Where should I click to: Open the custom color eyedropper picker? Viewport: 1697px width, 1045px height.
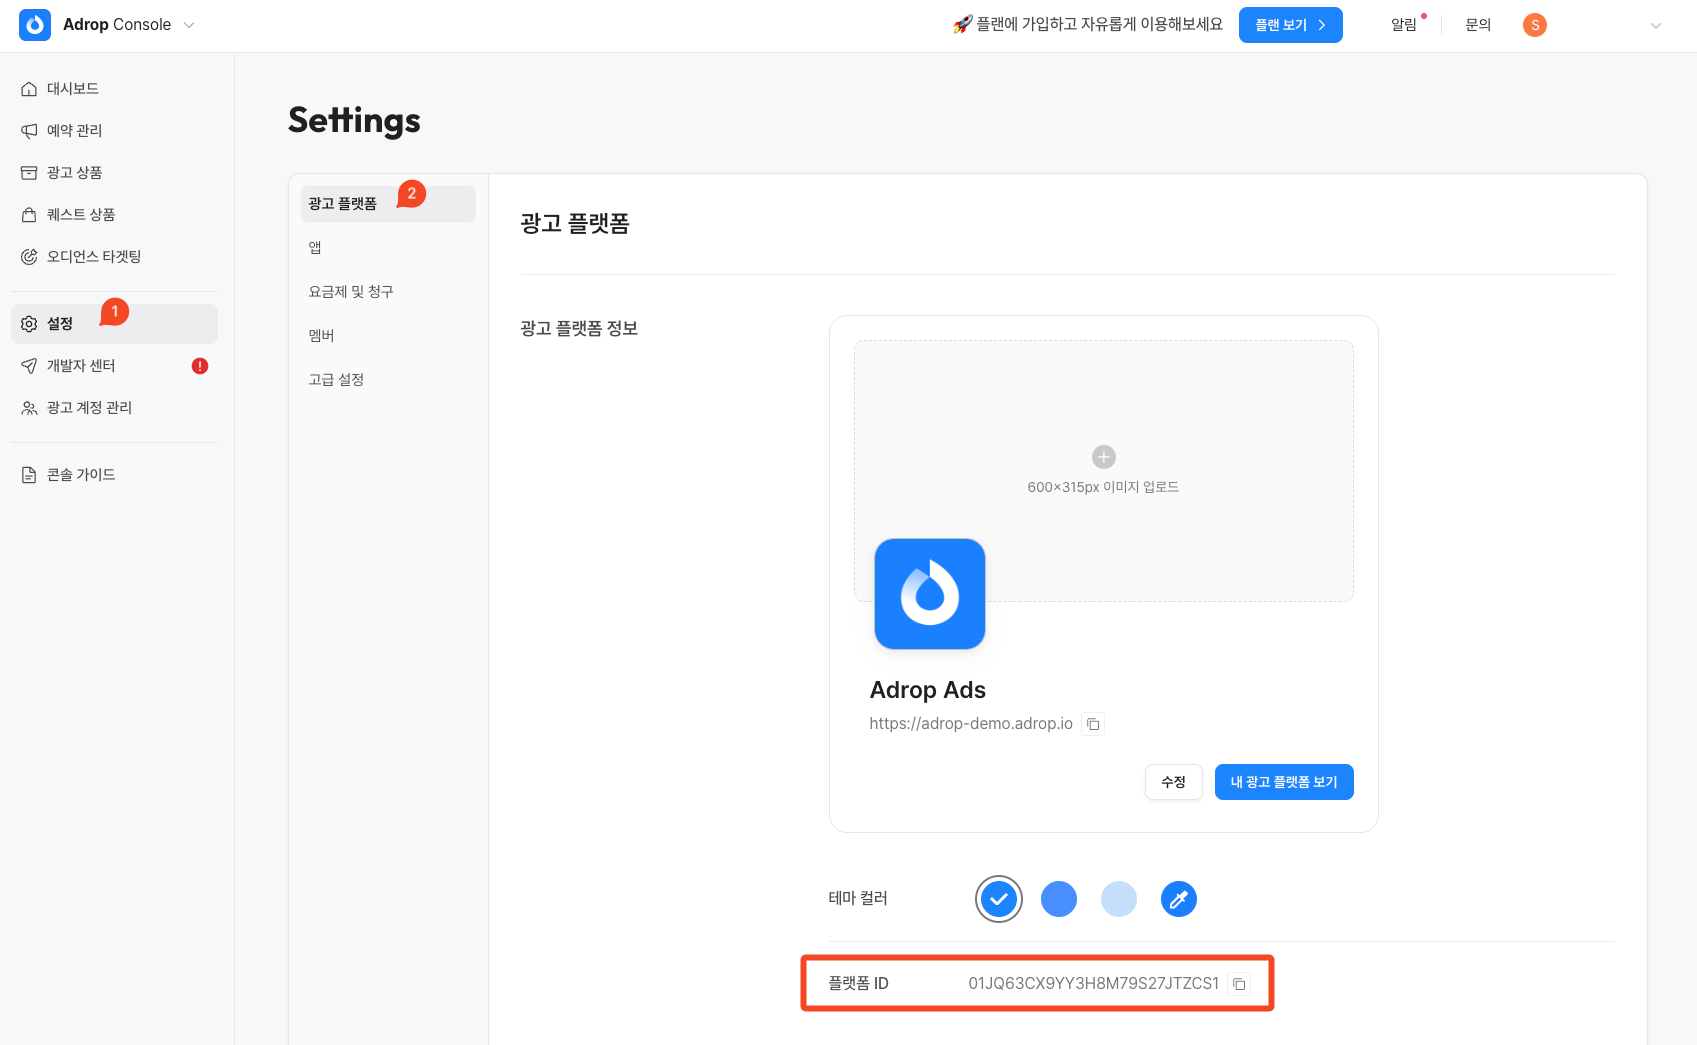(x=1178, y=899)
